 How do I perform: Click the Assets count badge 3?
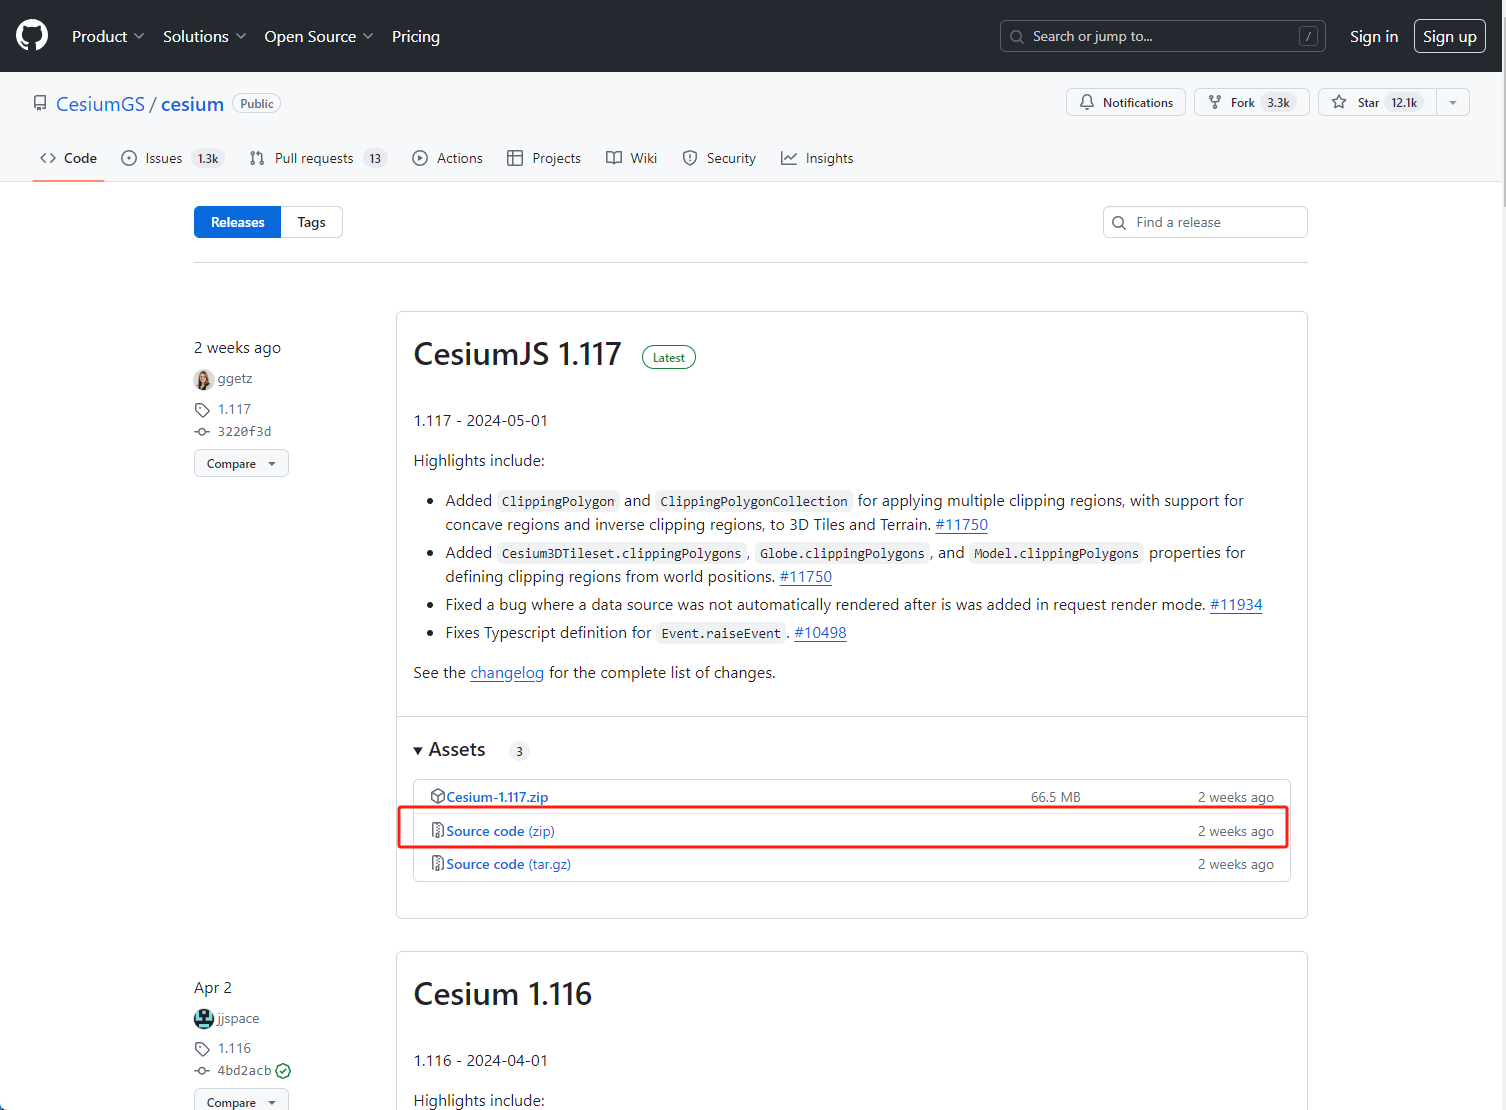click(519, 751)
